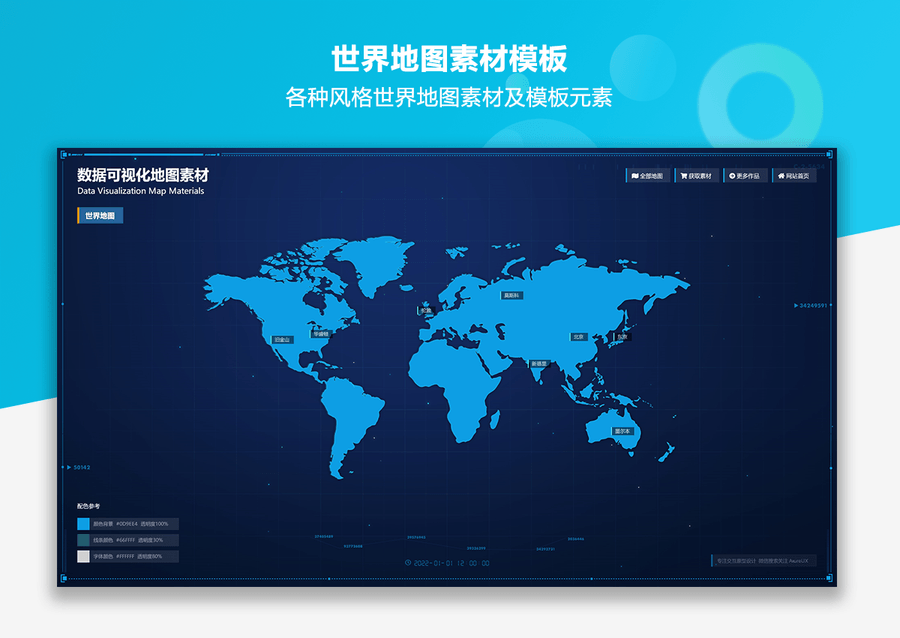Viewport: 900px width, 638px height.
Task: Click the #0D9EE4 background color swatch
Action: [83, 523]
